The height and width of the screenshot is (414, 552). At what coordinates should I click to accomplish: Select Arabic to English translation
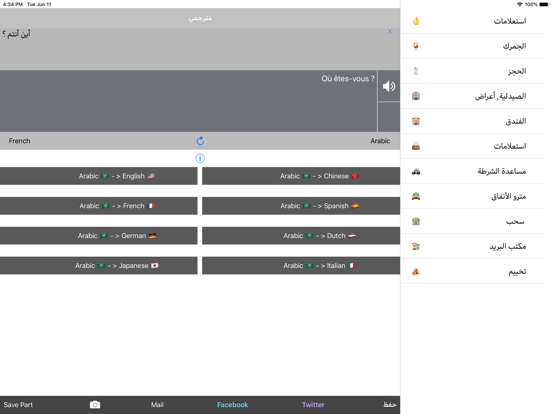[x=99, y=176]
